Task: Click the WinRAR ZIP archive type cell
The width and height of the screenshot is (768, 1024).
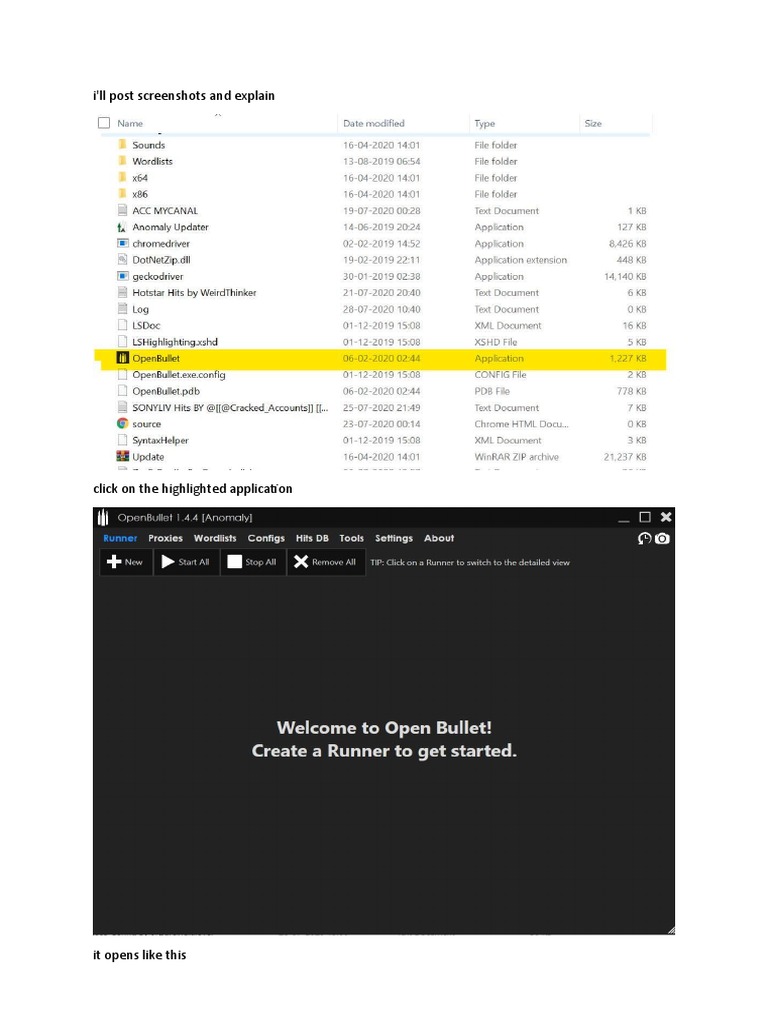Action: coord(517,456)
